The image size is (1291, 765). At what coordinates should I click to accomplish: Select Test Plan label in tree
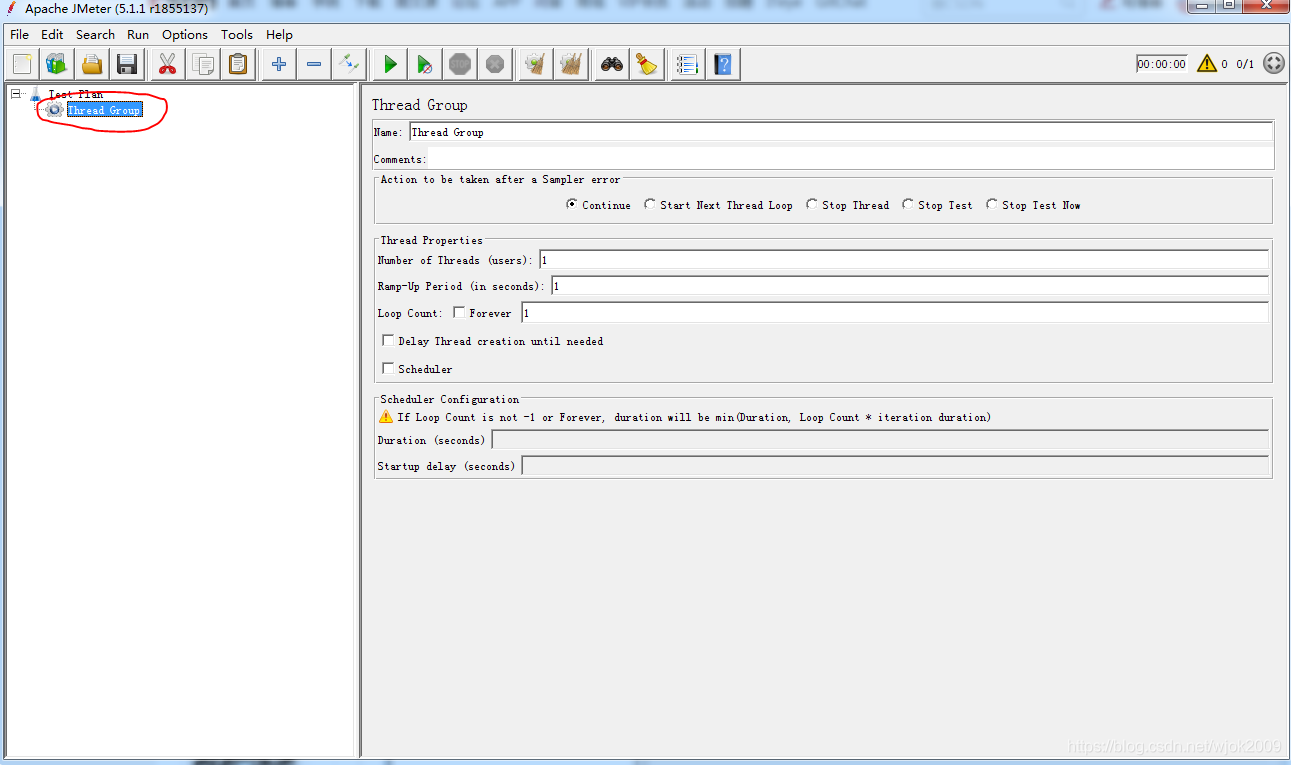(x=76, y=94)
